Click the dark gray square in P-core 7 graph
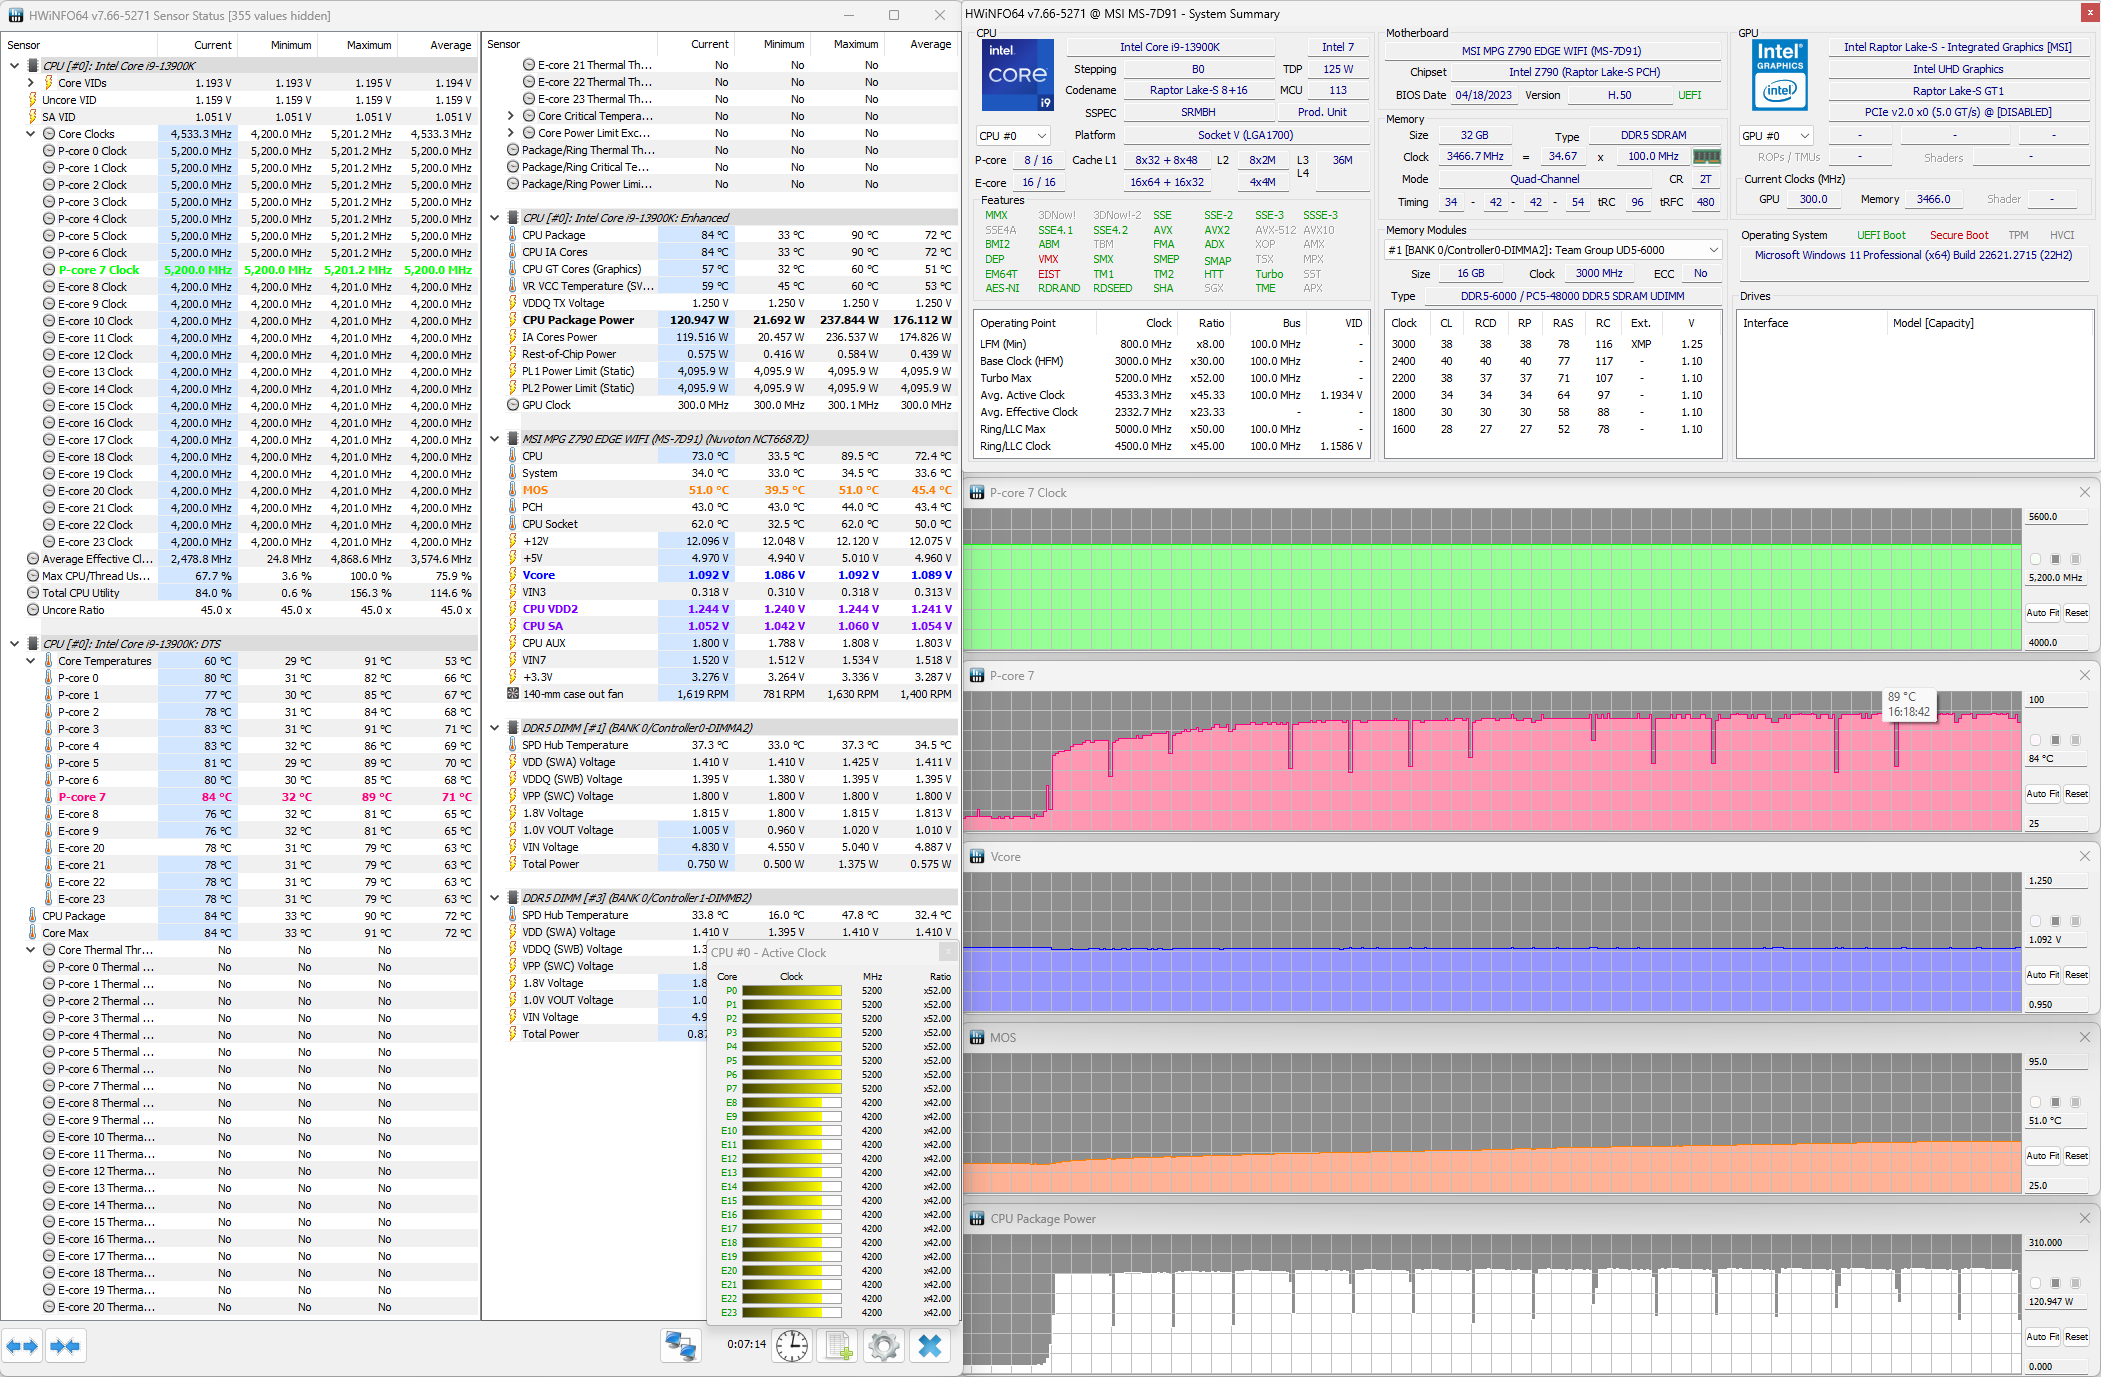 2055,740
